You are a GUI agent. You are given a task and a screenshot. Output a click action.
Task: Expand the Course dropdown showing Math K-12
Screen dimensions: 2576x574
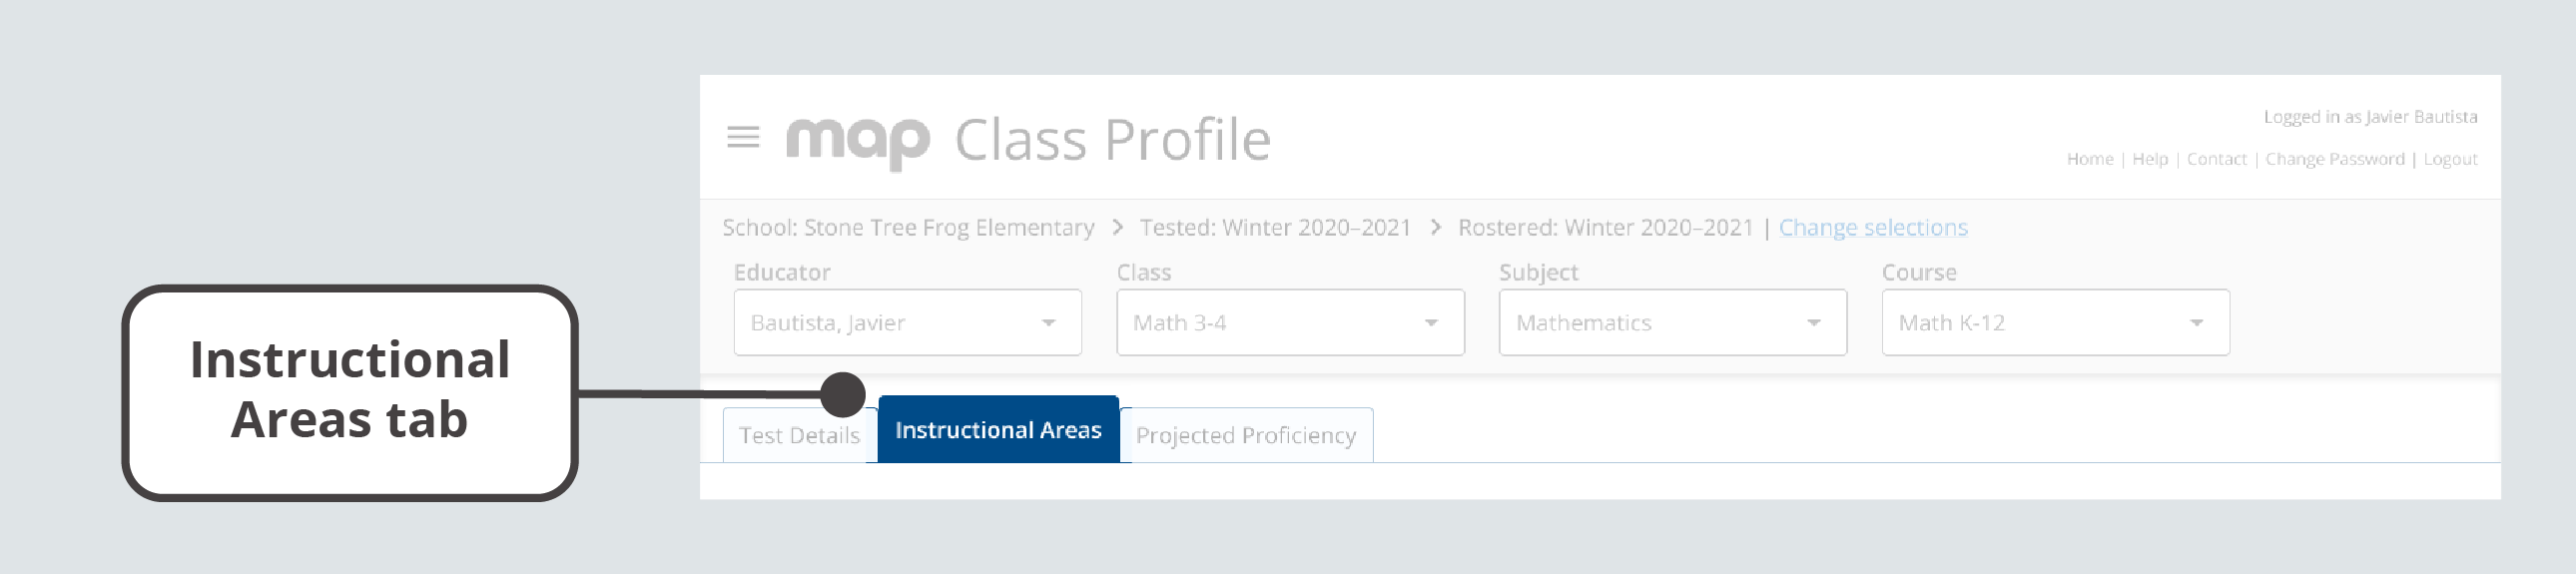(x=2054, y=323)
